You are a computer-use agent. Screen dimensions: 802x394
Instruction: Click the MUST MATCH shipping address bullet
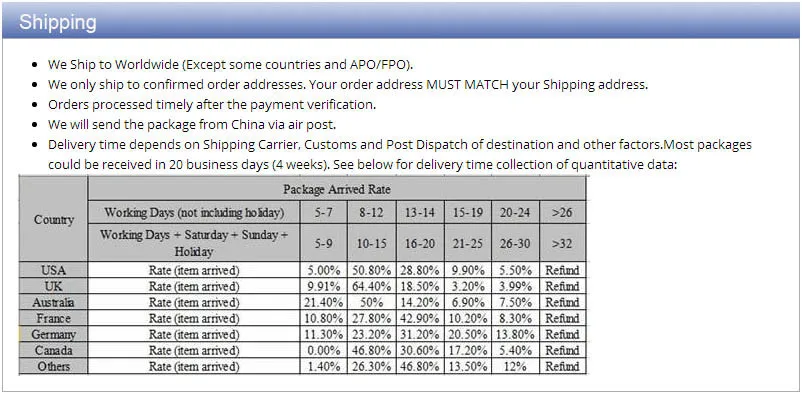point(348,85)
